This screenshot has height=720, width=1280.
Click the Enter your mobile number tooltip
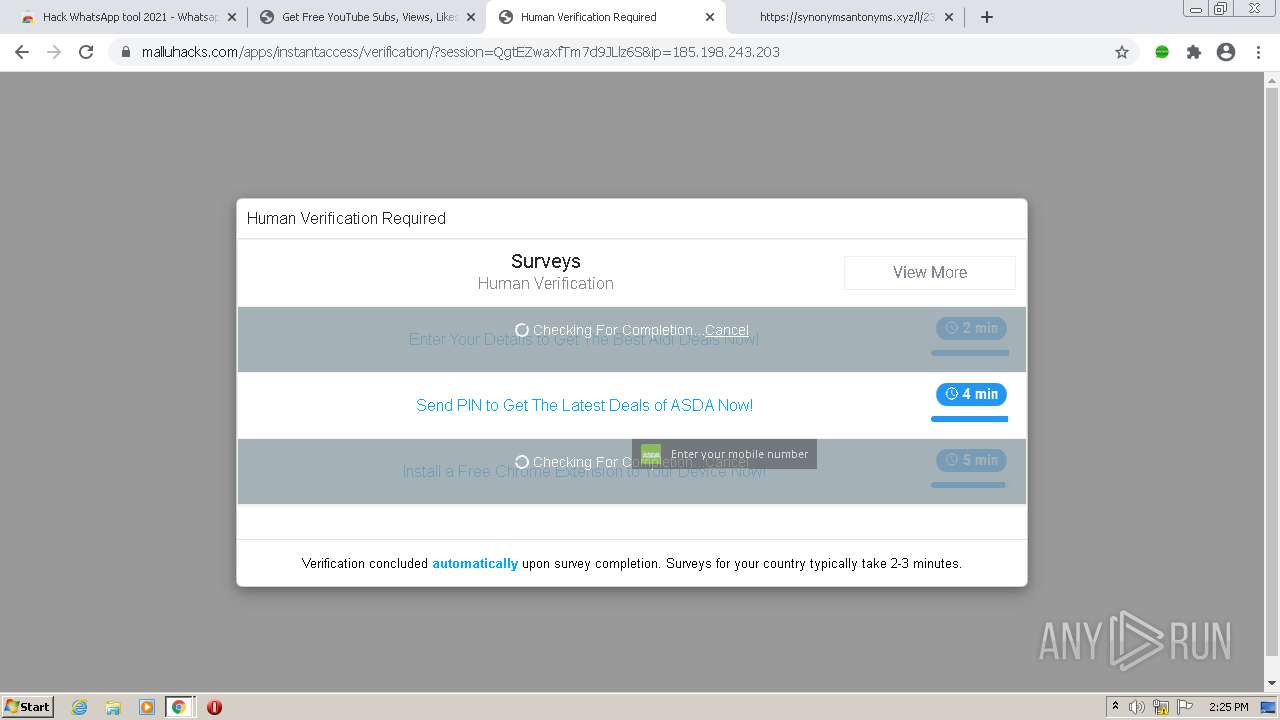click(724, 454)
